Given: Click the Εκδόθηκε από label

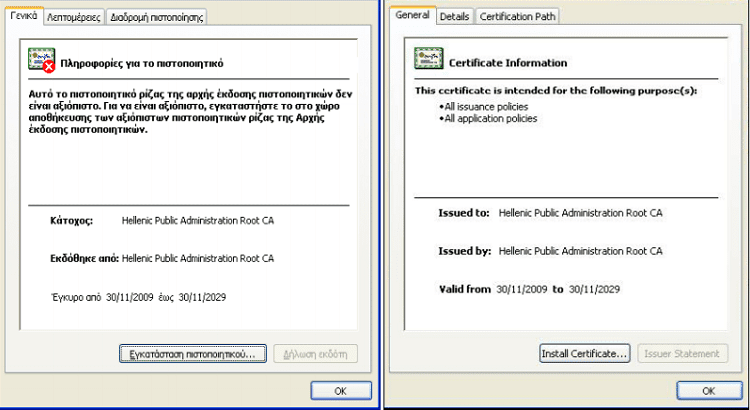Looking at the screenshot, I should pos(84,258).
